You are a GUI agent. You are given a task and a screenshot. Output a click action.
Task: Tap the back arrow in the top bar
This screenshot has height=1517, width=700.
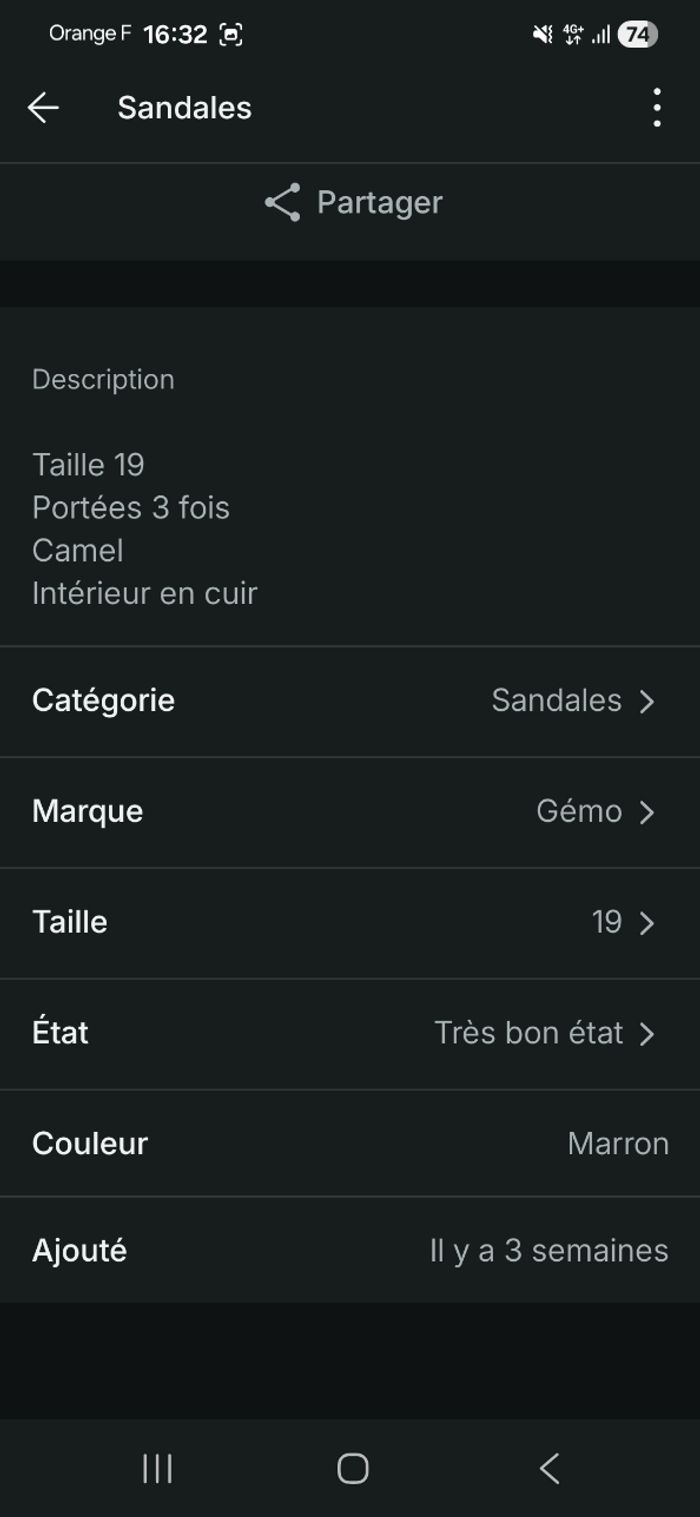[44, 107]
